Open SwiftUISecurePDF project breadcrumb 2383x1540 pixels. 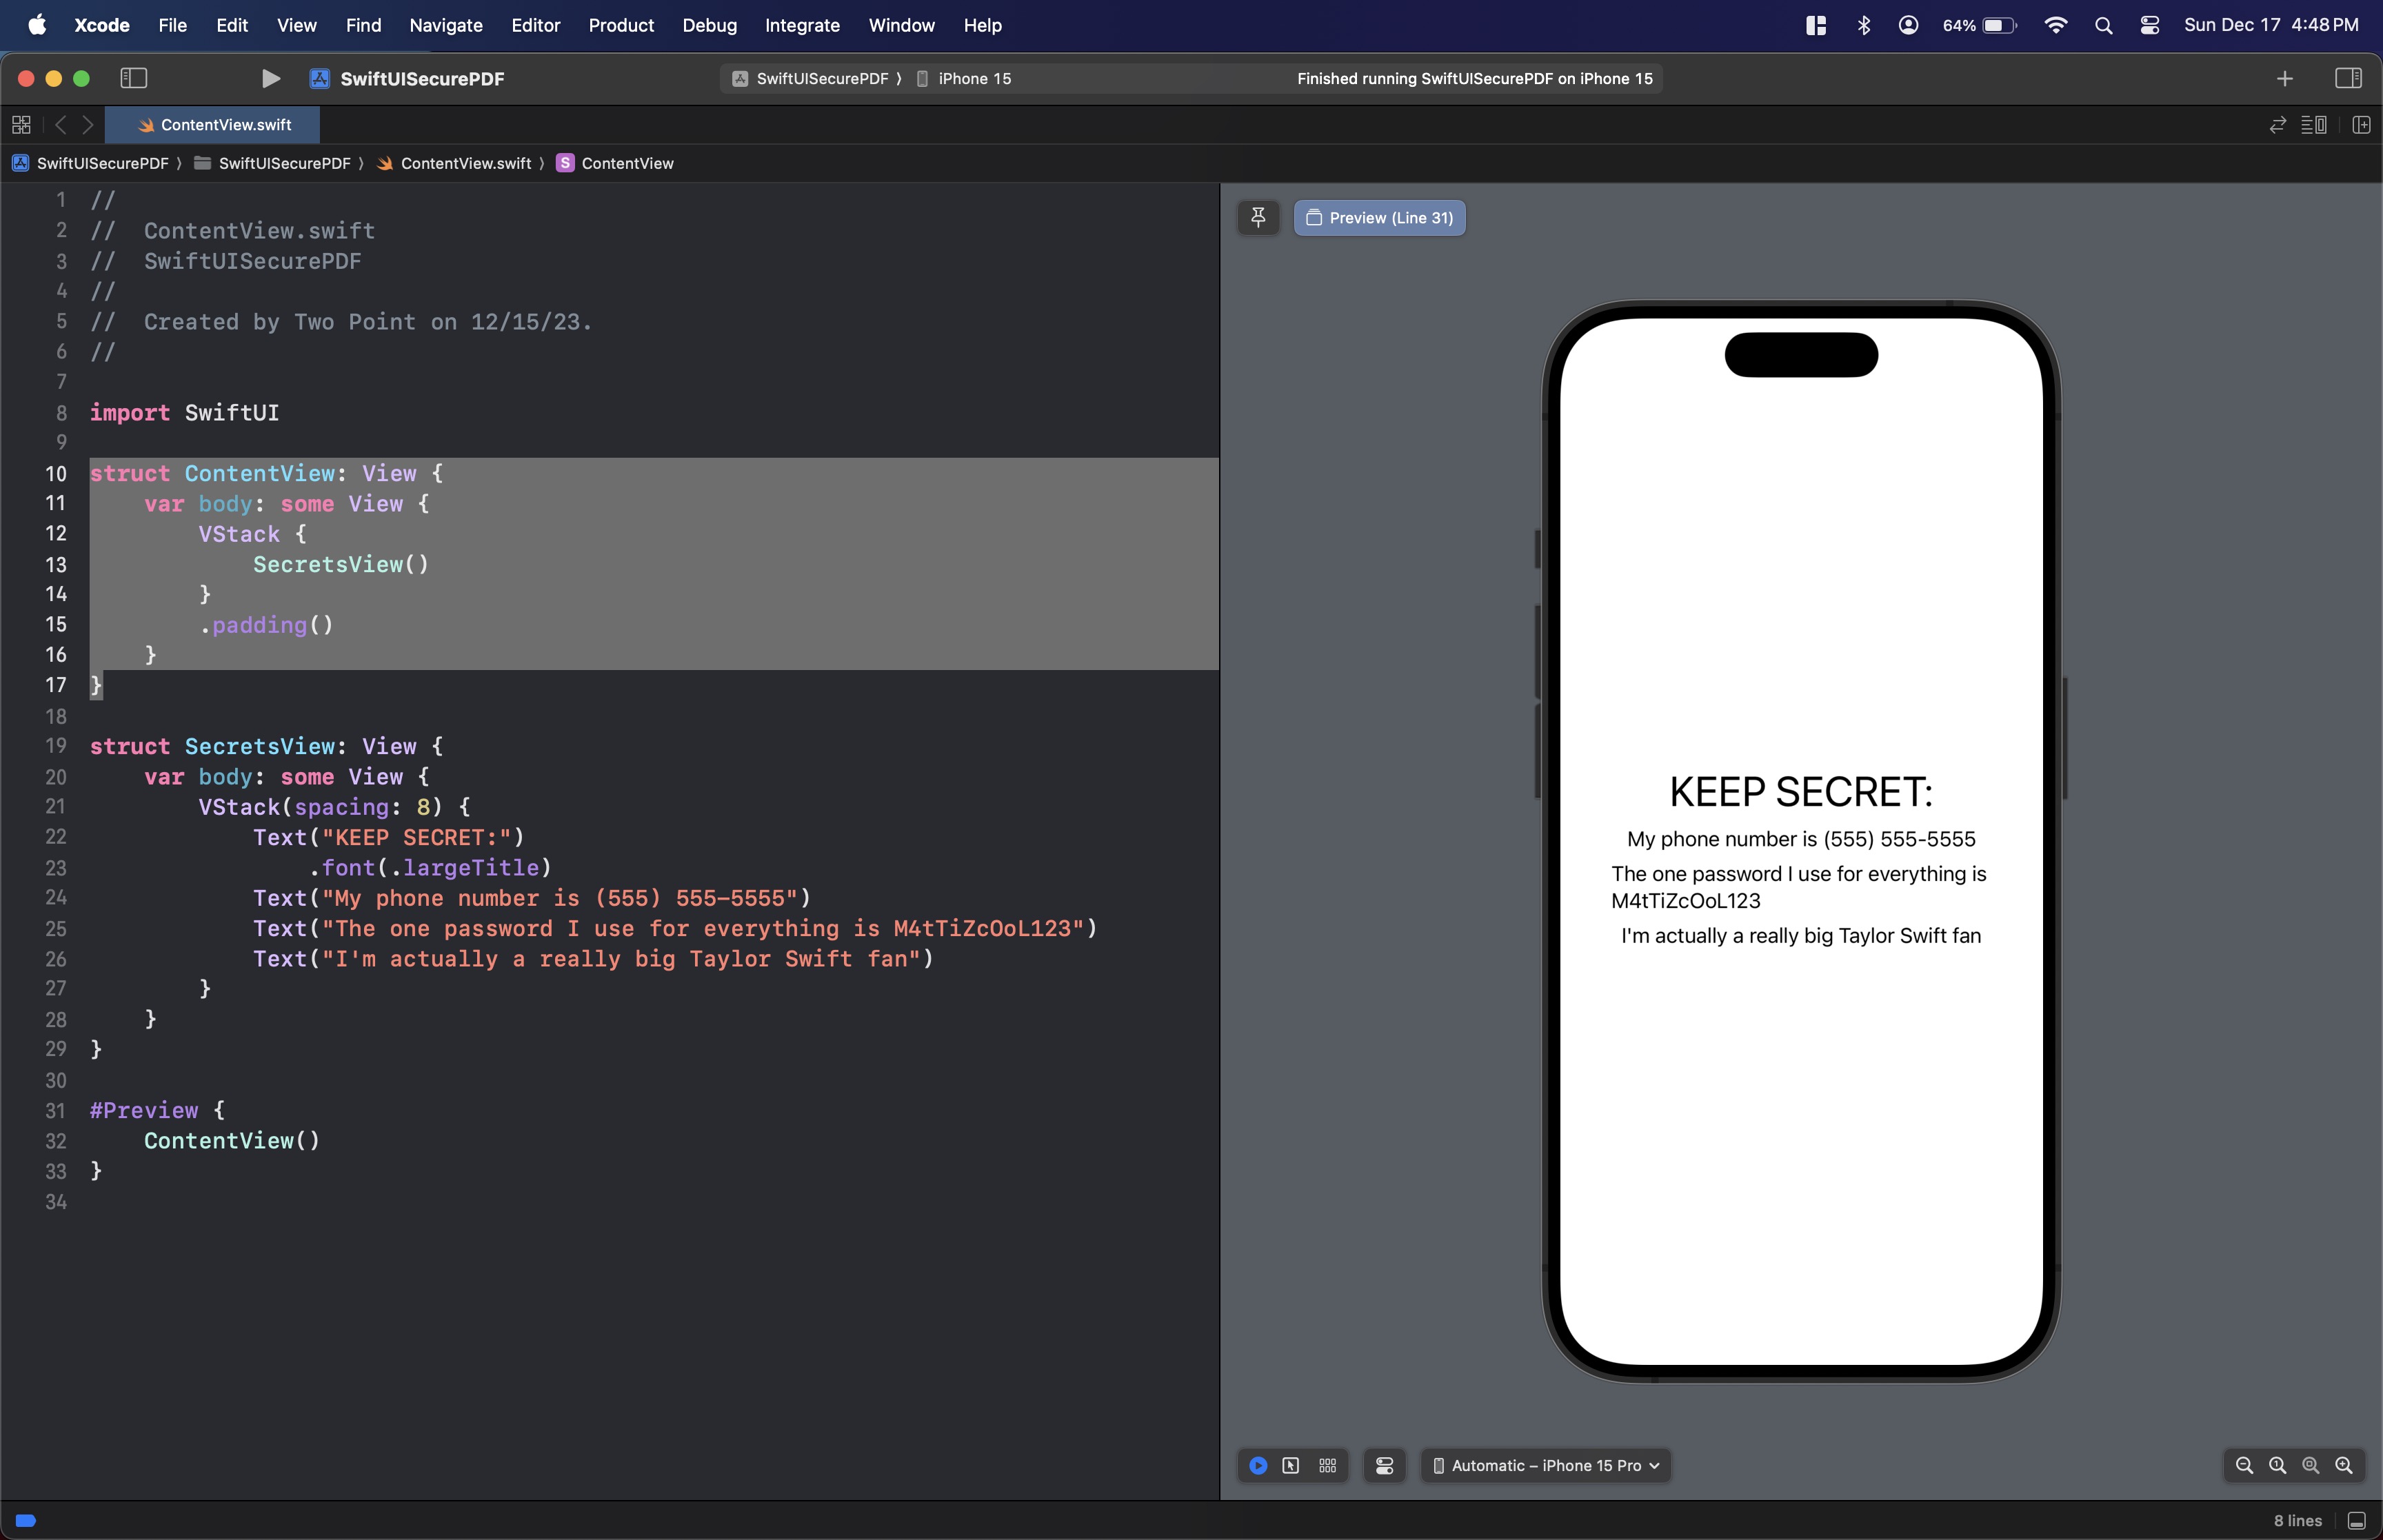tap(91, 163)
